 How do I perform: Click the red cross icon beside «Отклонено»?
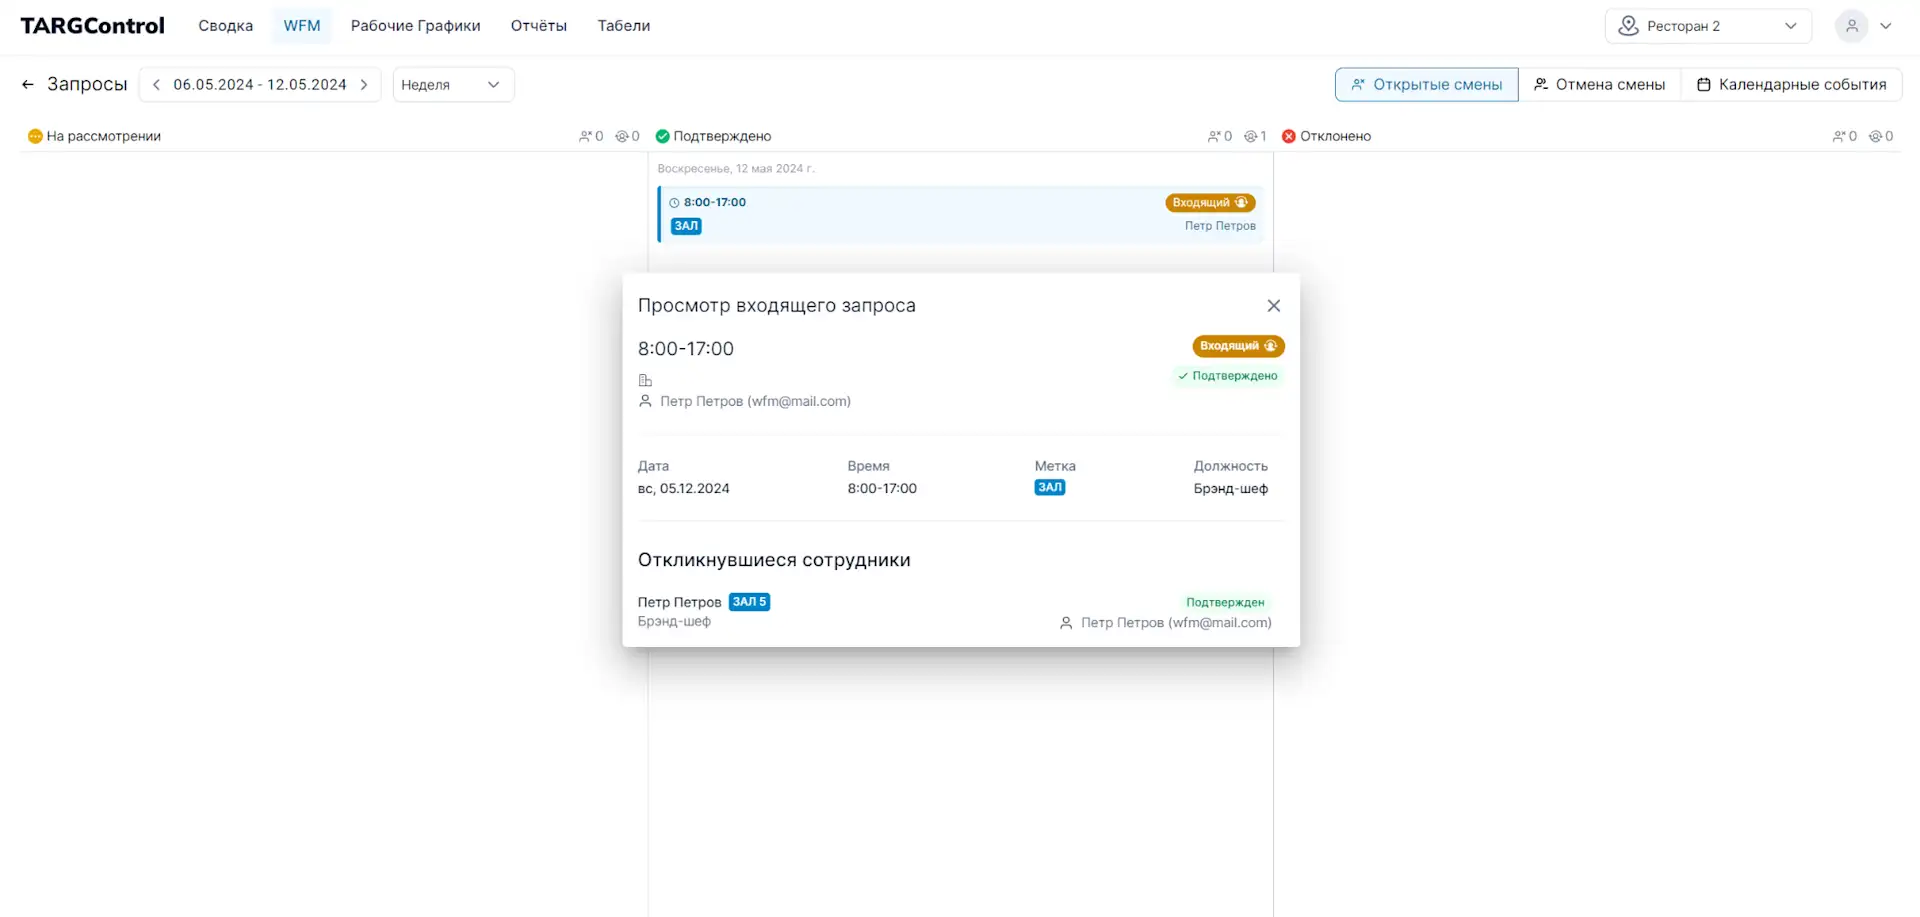[1288, 135]
